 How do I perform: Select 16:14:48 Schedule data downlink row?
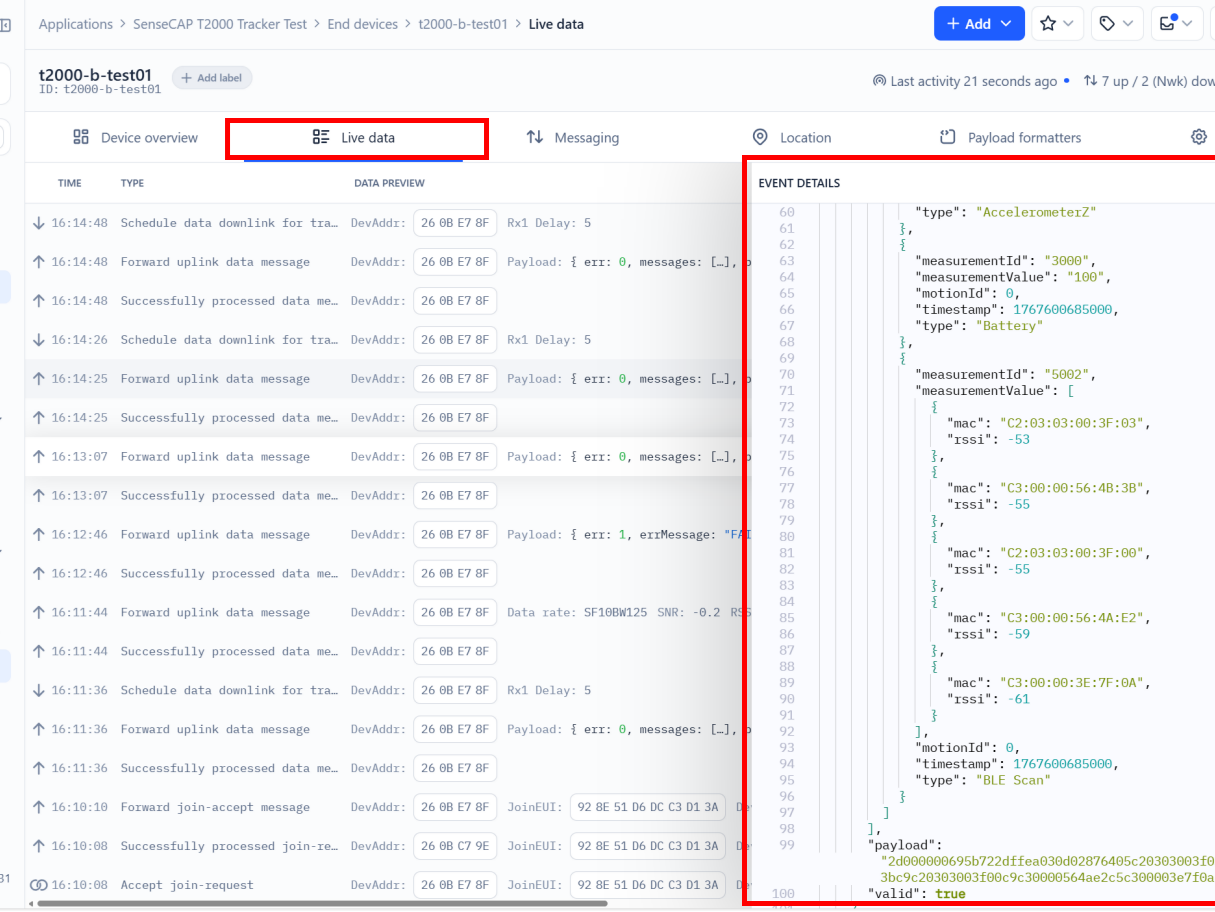point(385,223)
